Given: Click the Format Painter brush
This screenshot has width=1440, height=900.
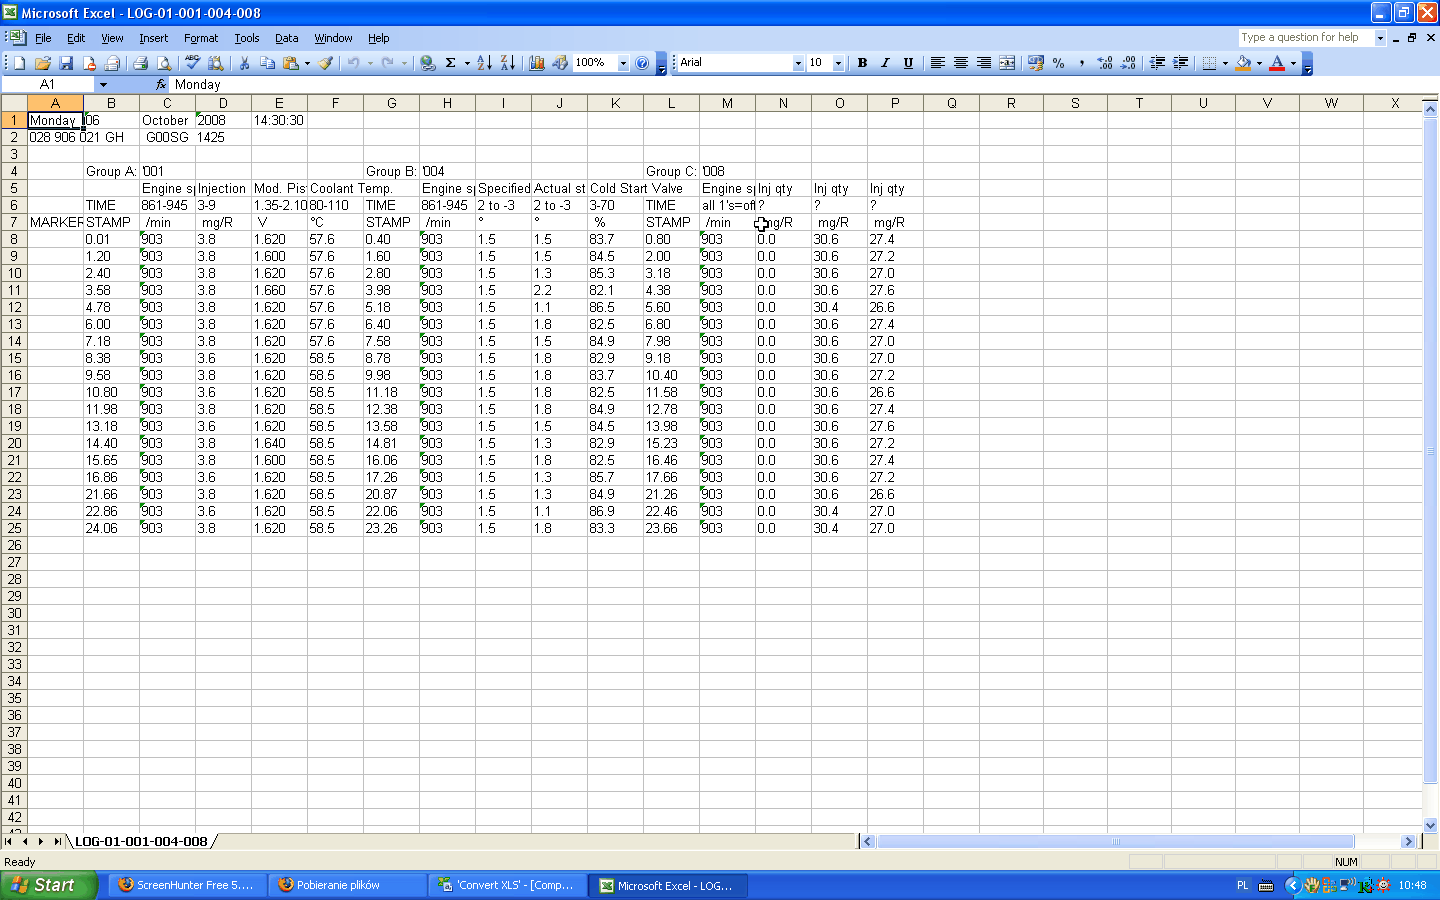Looking at the screenshot, I should coord(326,63).
